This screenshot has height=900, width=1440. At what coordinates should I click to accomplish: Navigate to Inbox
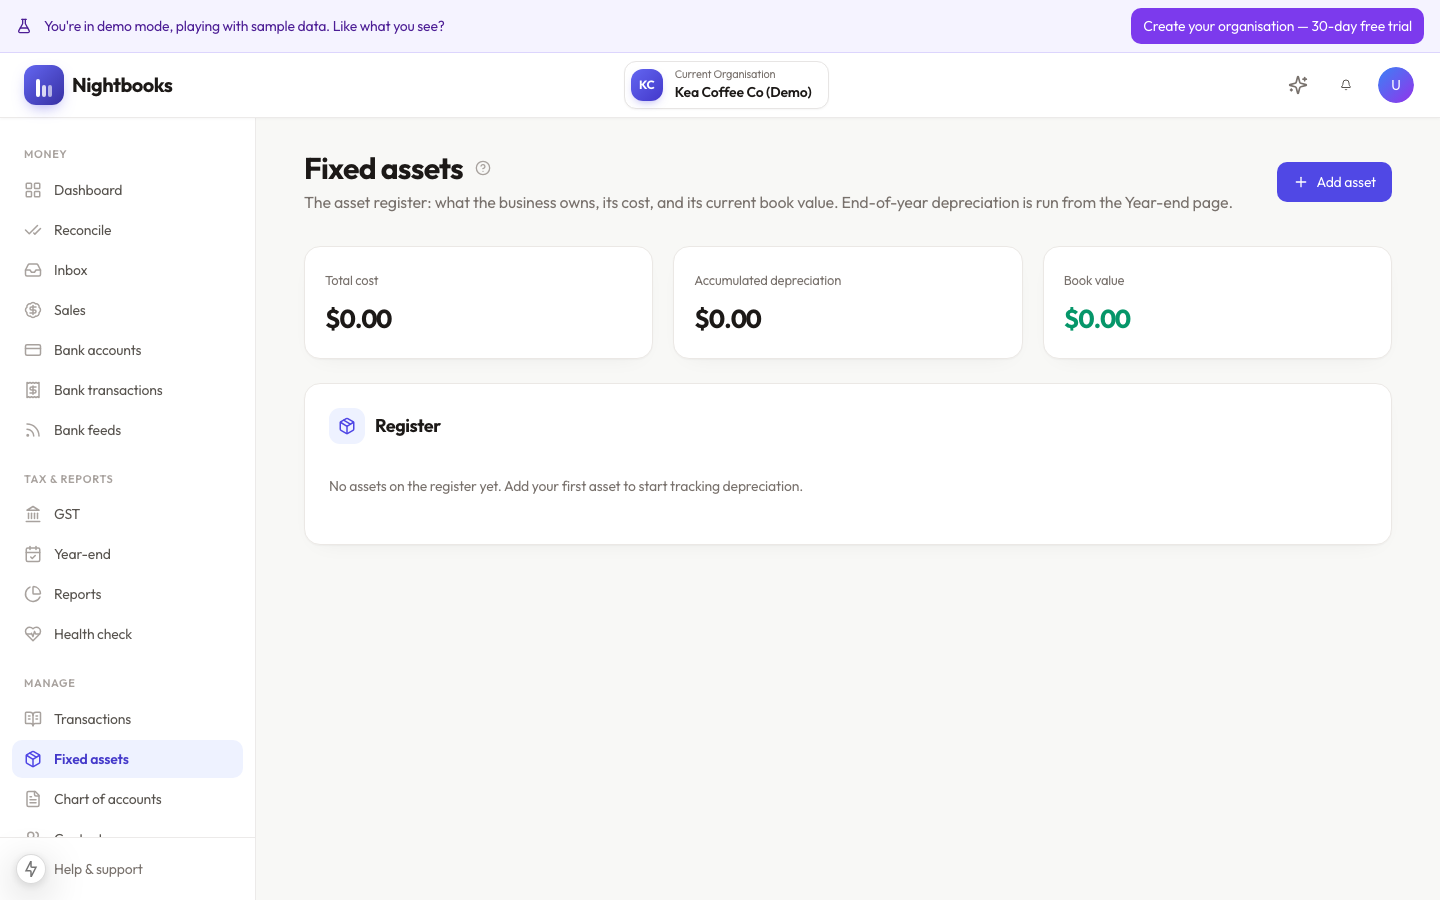[127, 270]
